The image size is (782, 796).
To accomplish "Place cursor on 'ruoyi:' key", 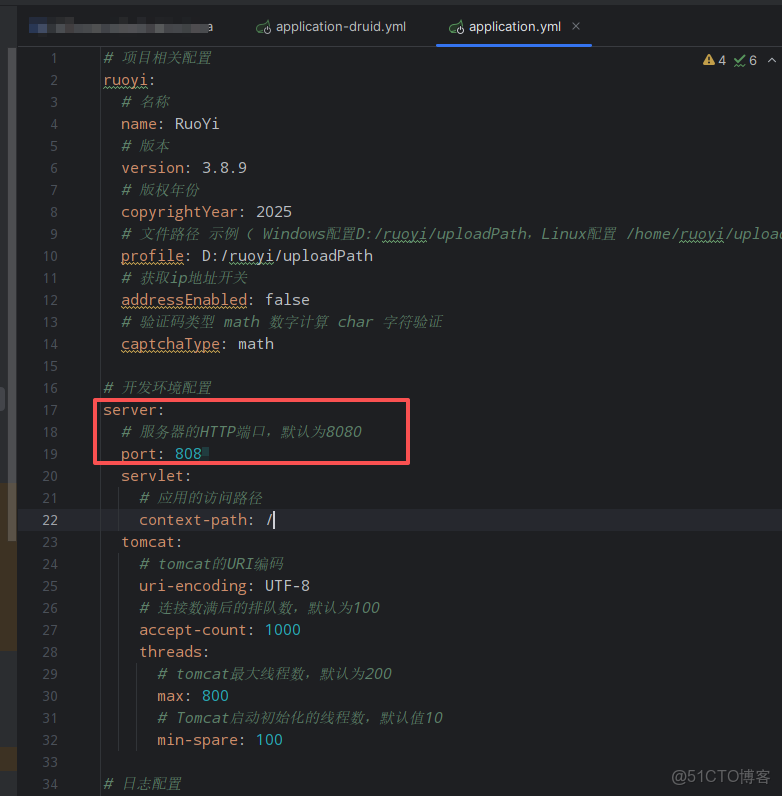I will 129,80.
